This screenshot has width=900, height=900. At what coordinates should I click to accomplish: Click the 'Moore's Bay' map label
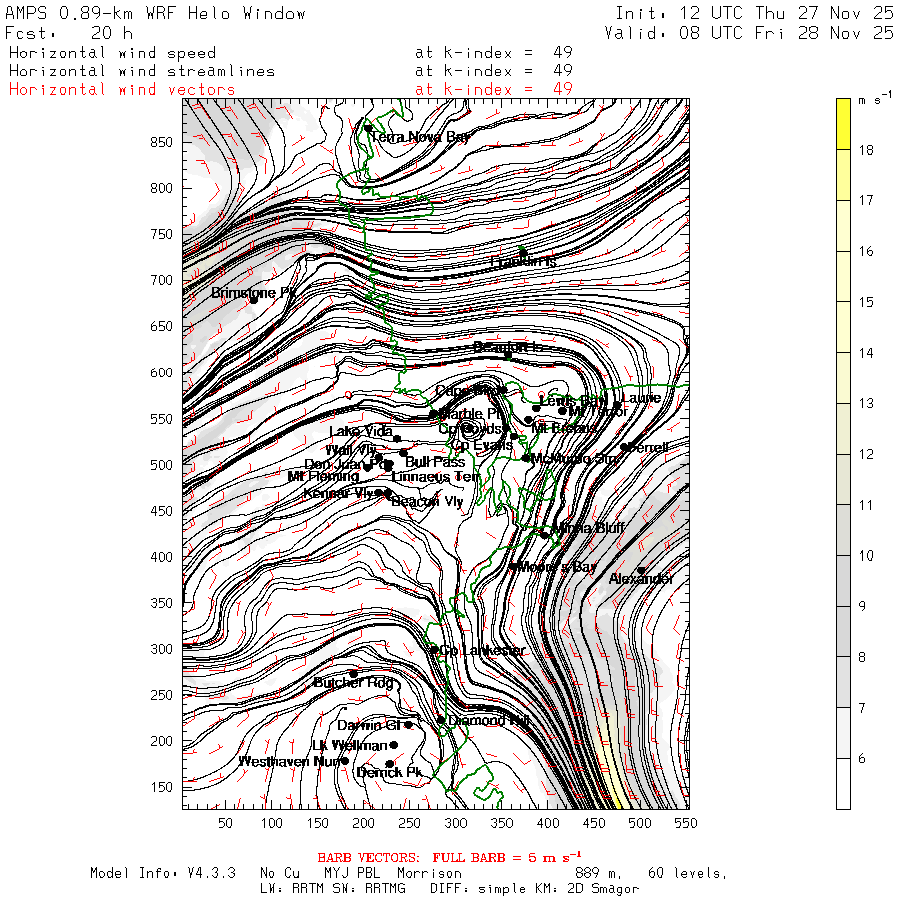(x=557, y=567)
